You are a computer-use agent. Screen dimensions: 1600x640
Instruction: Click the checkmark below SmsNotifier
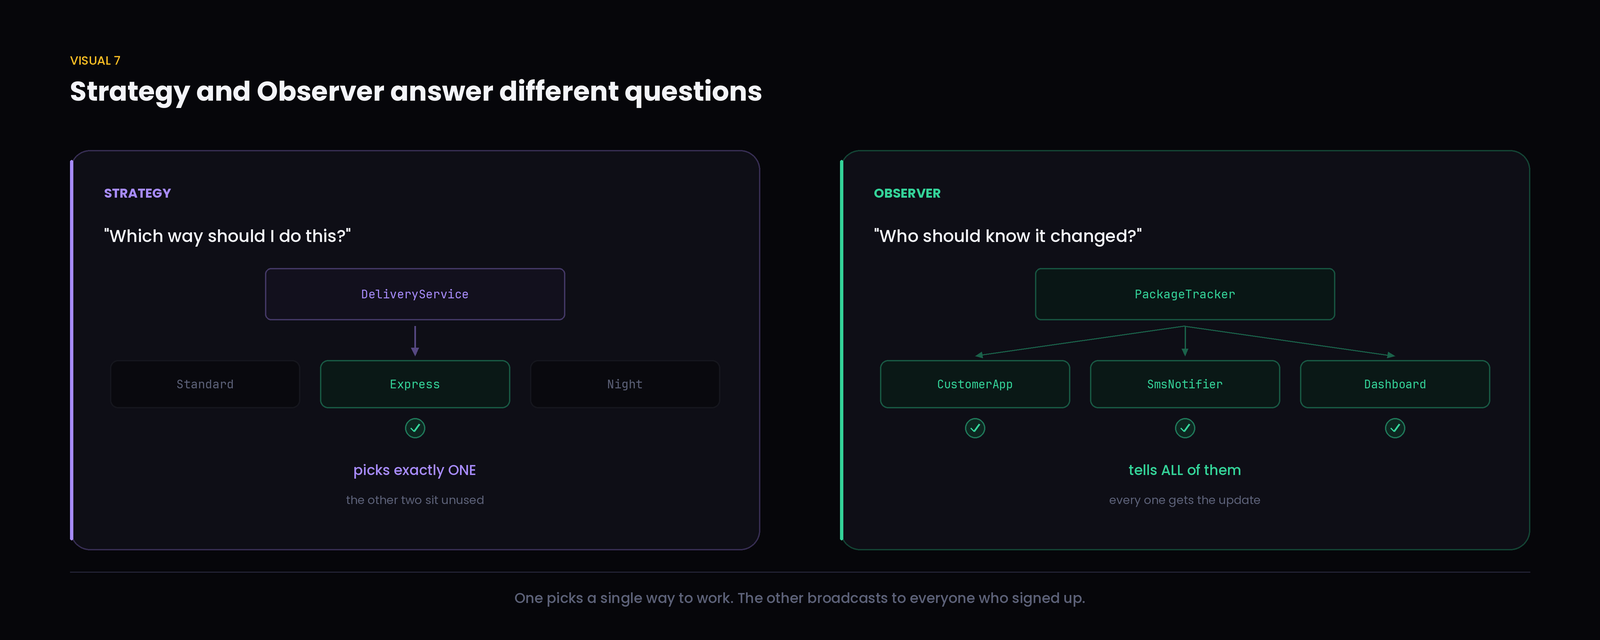click(1185, 428)
